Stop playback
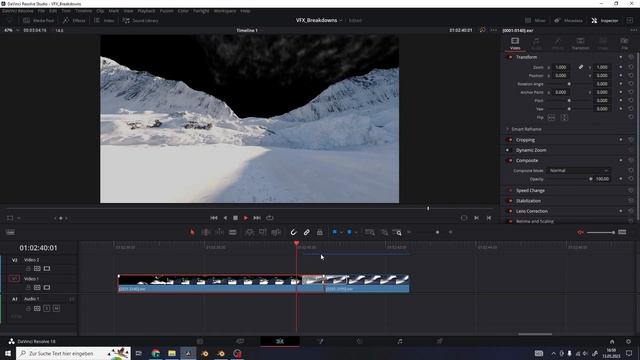The height and width of the screenshot is (360, 640). [x=236, y=218]
